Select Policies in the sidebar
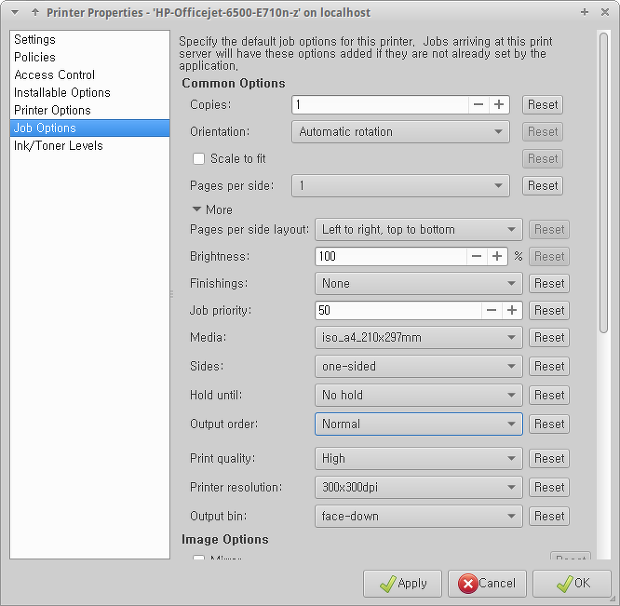Screen dimensions: 620x606 [x=89, y=57]
